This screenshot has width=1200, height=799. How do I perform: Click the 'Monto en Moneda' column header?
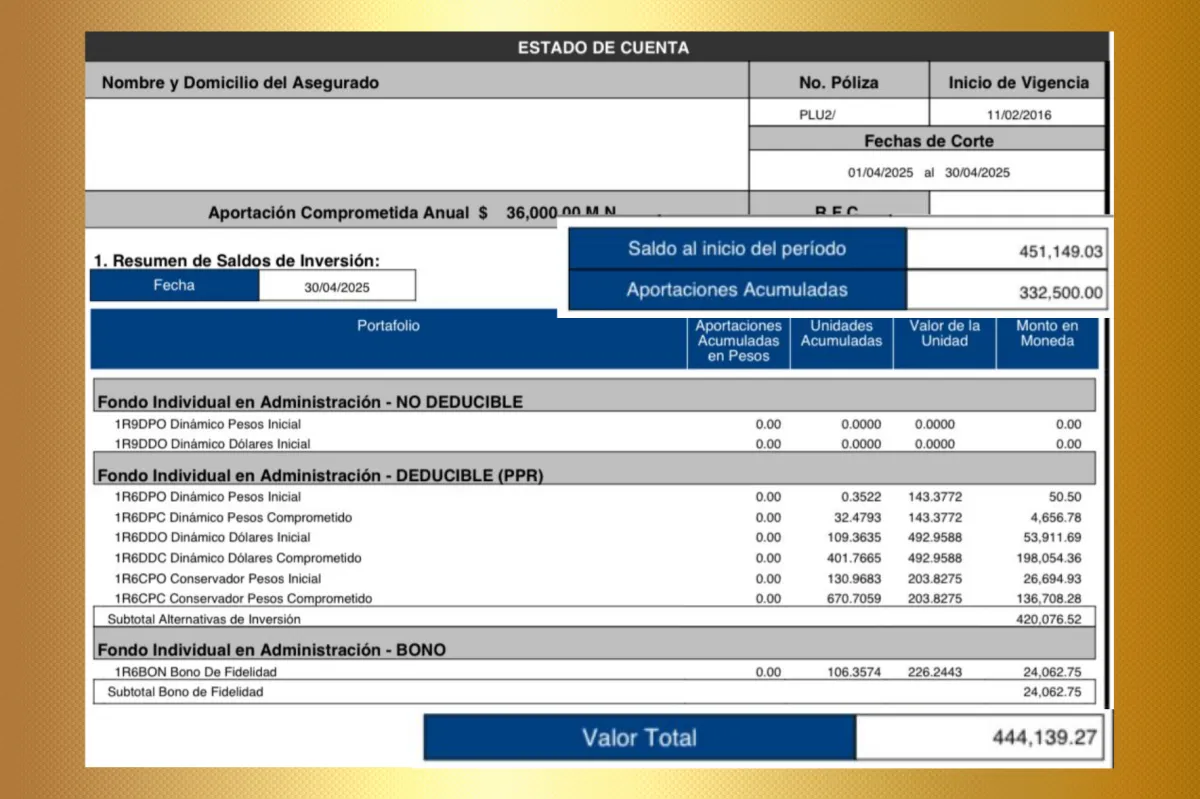1046,333
